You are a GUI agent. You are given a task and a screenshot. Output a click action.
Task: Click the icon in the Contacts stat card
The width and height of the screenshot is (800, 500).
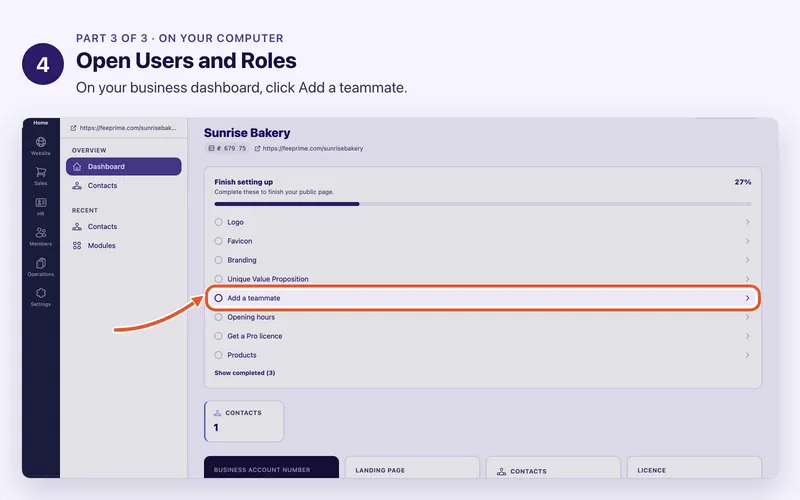tap(217, 413)
